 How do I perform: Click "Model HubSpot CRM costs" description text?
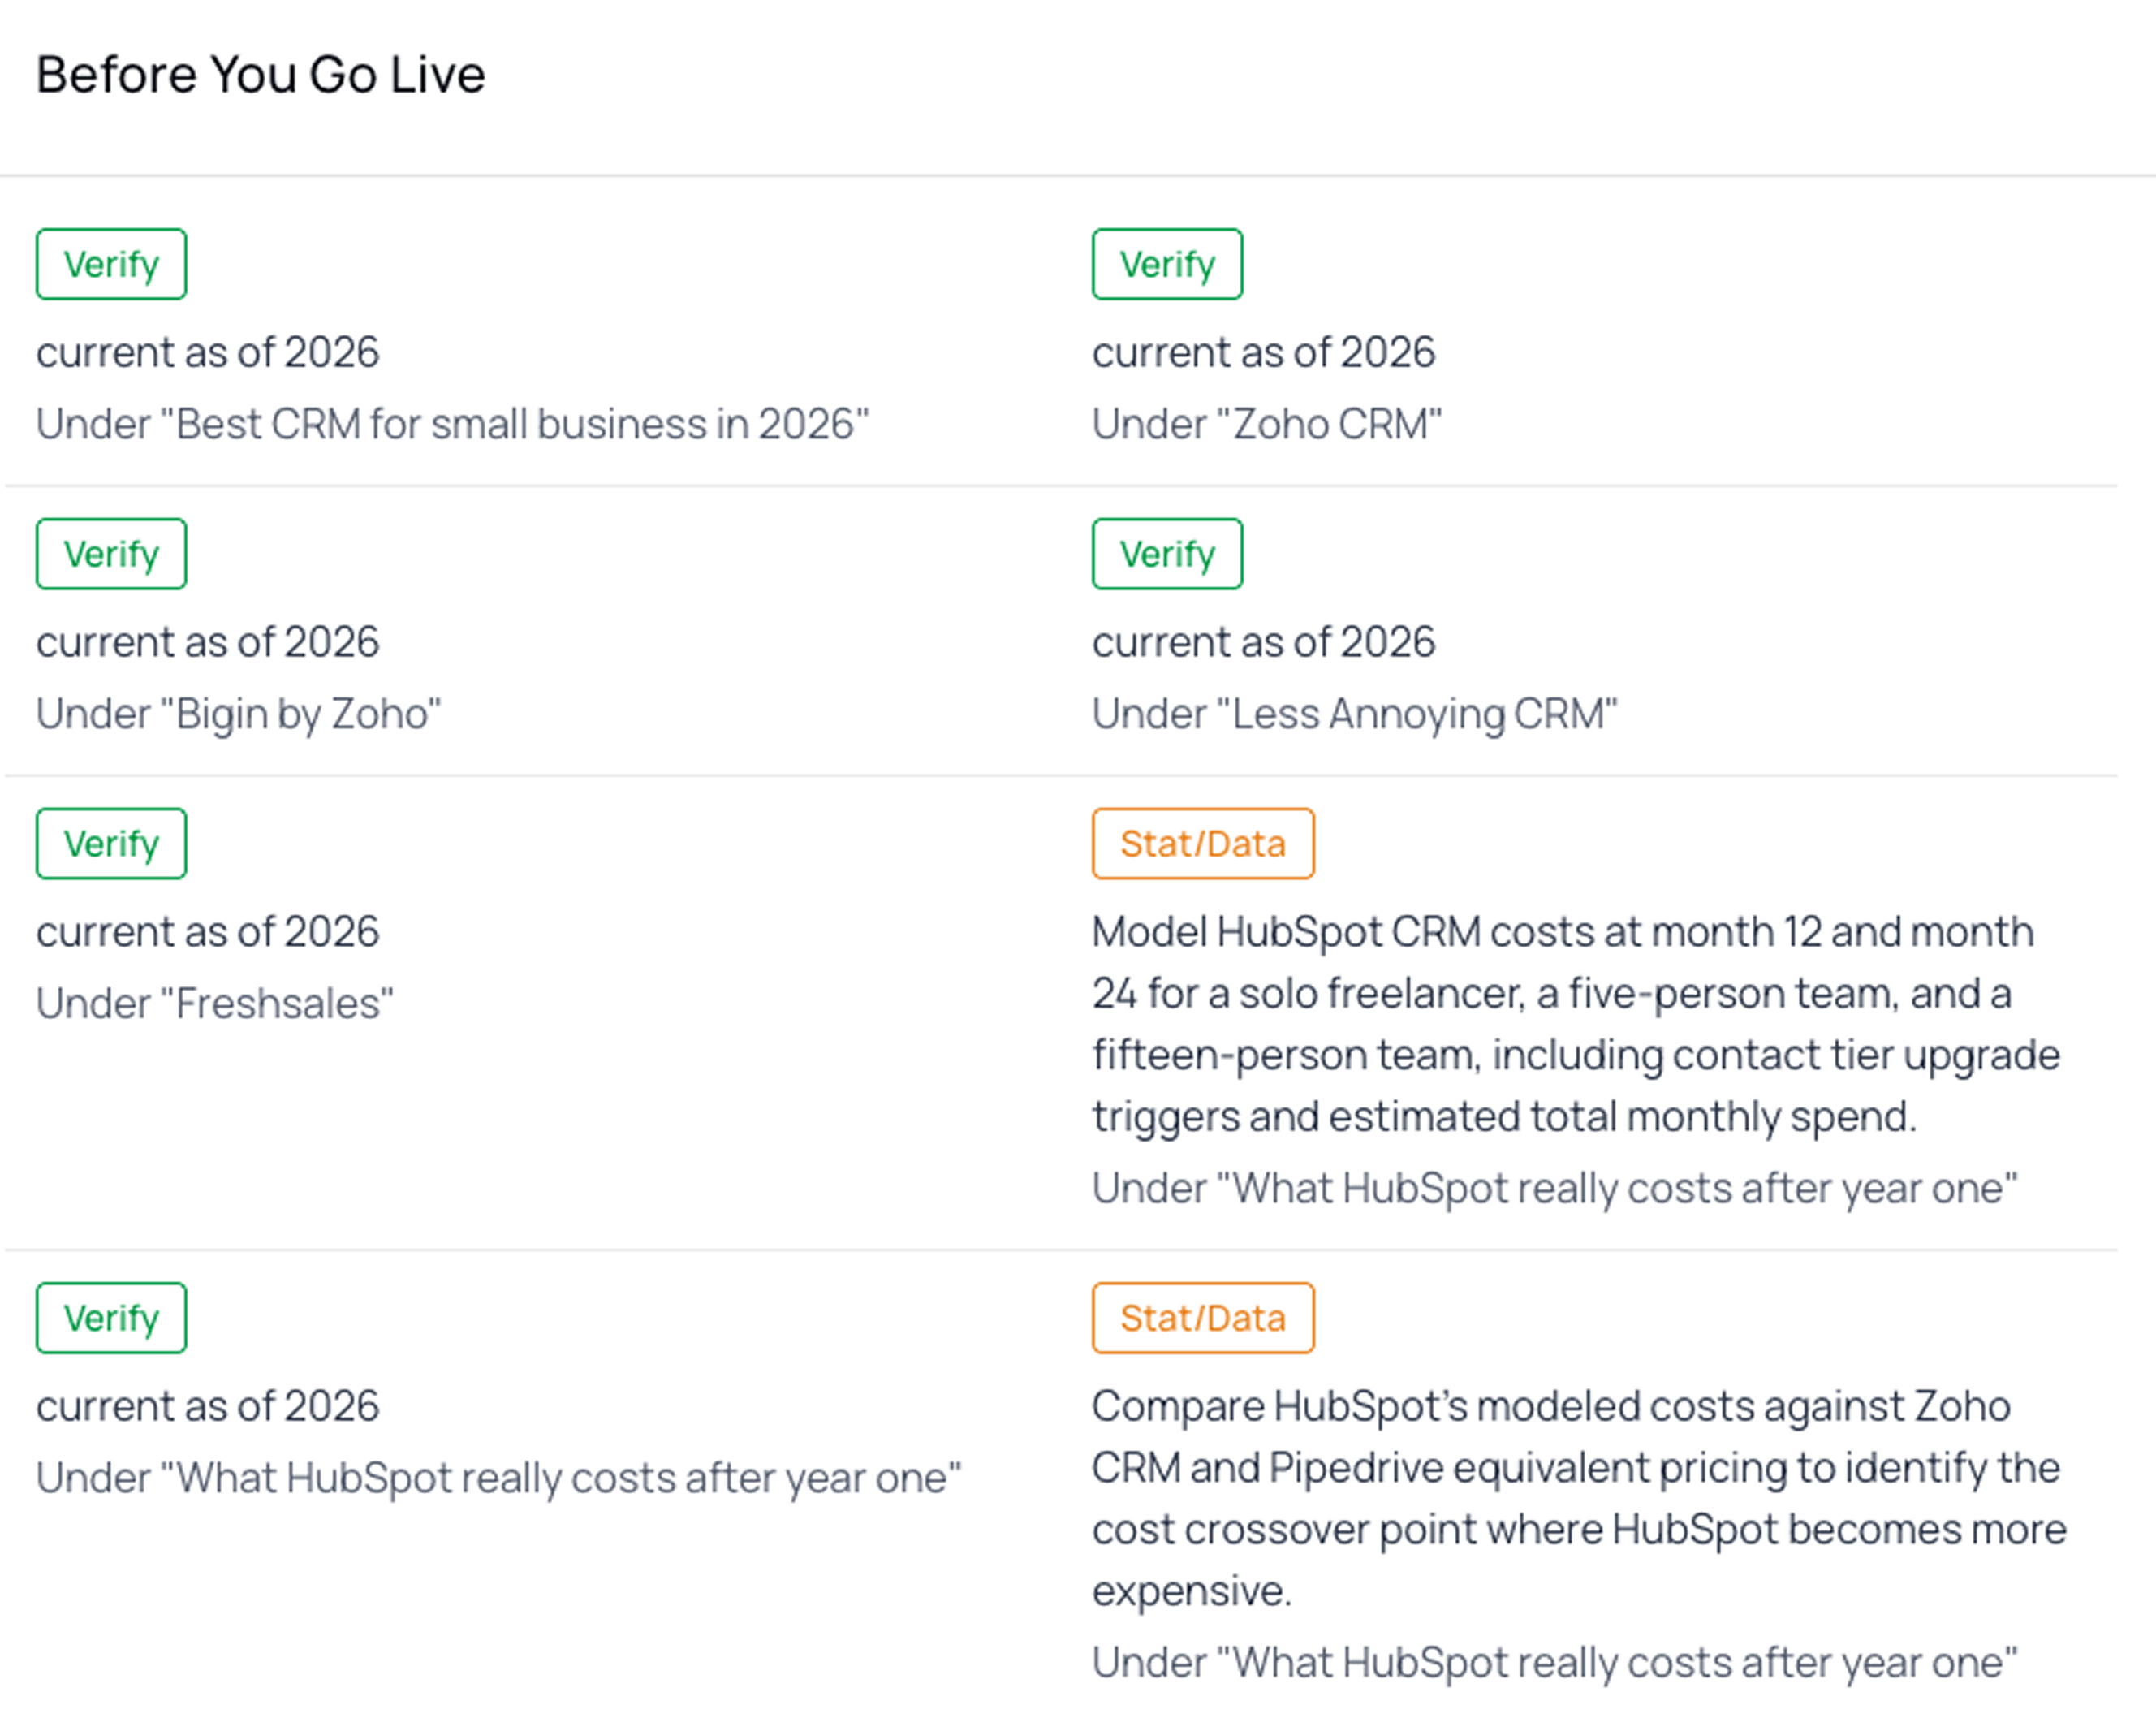(1576, 1024)
